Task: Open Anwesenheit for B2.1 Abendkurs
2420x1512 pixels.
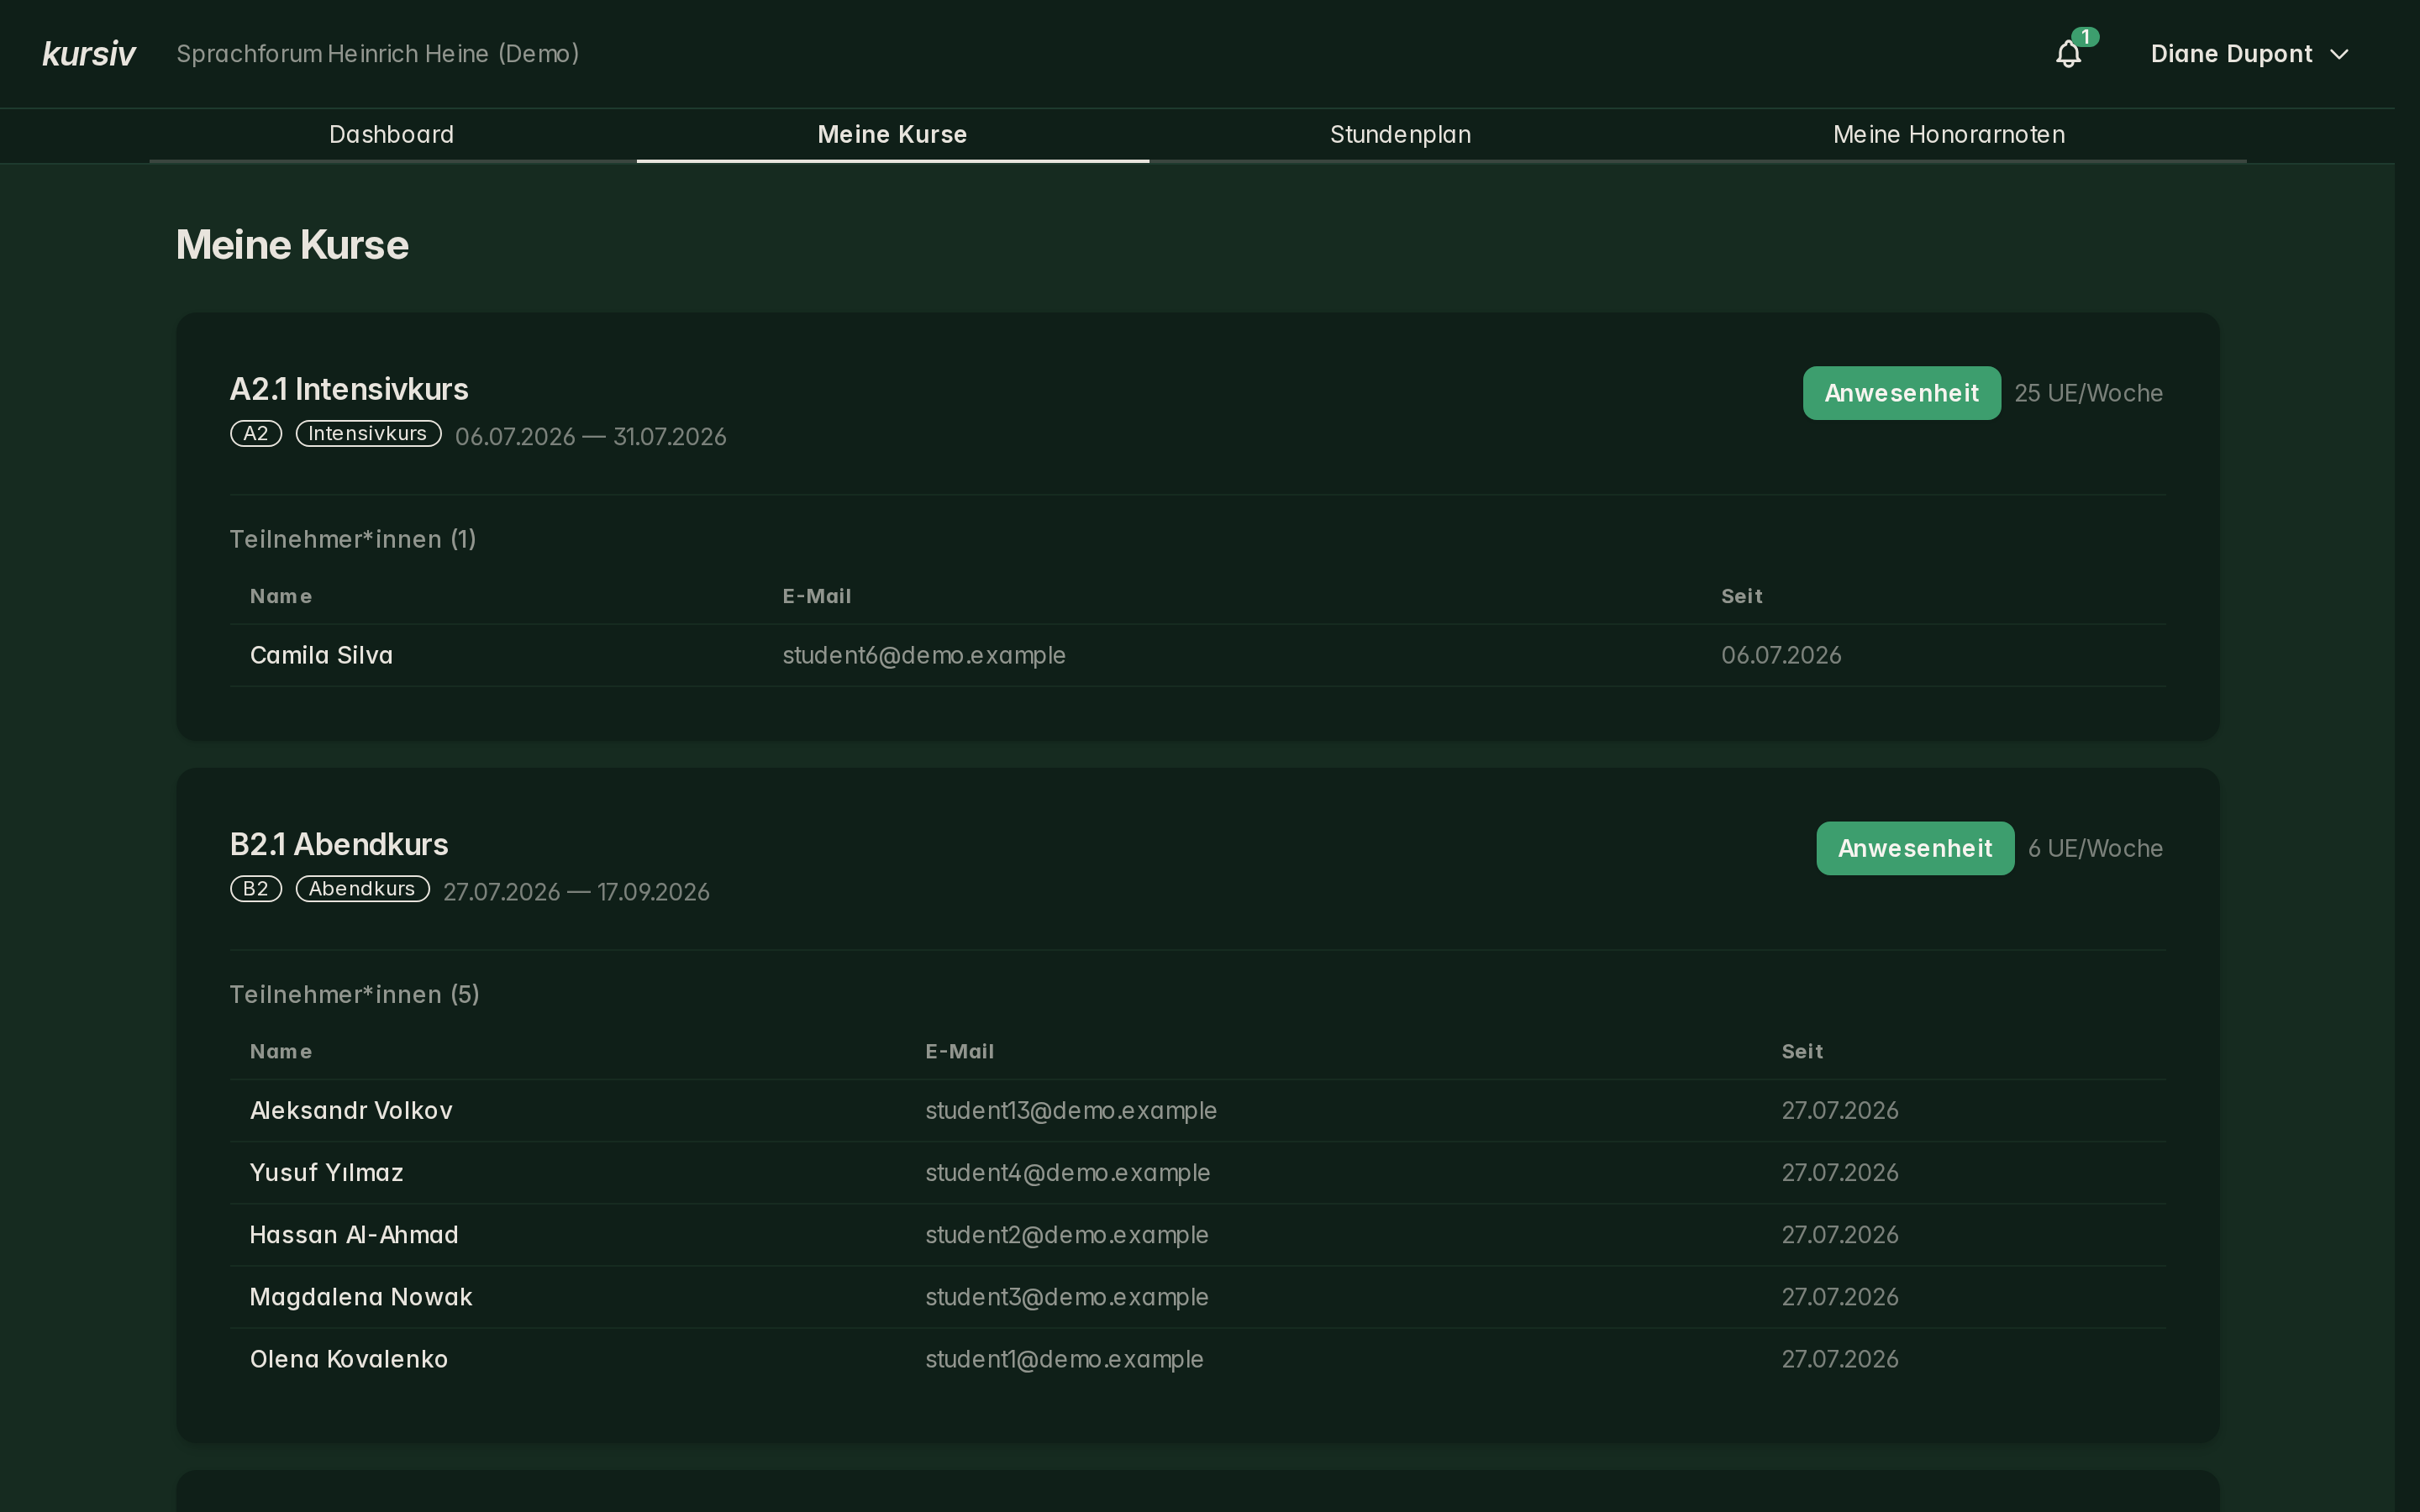Action: 1915,848
